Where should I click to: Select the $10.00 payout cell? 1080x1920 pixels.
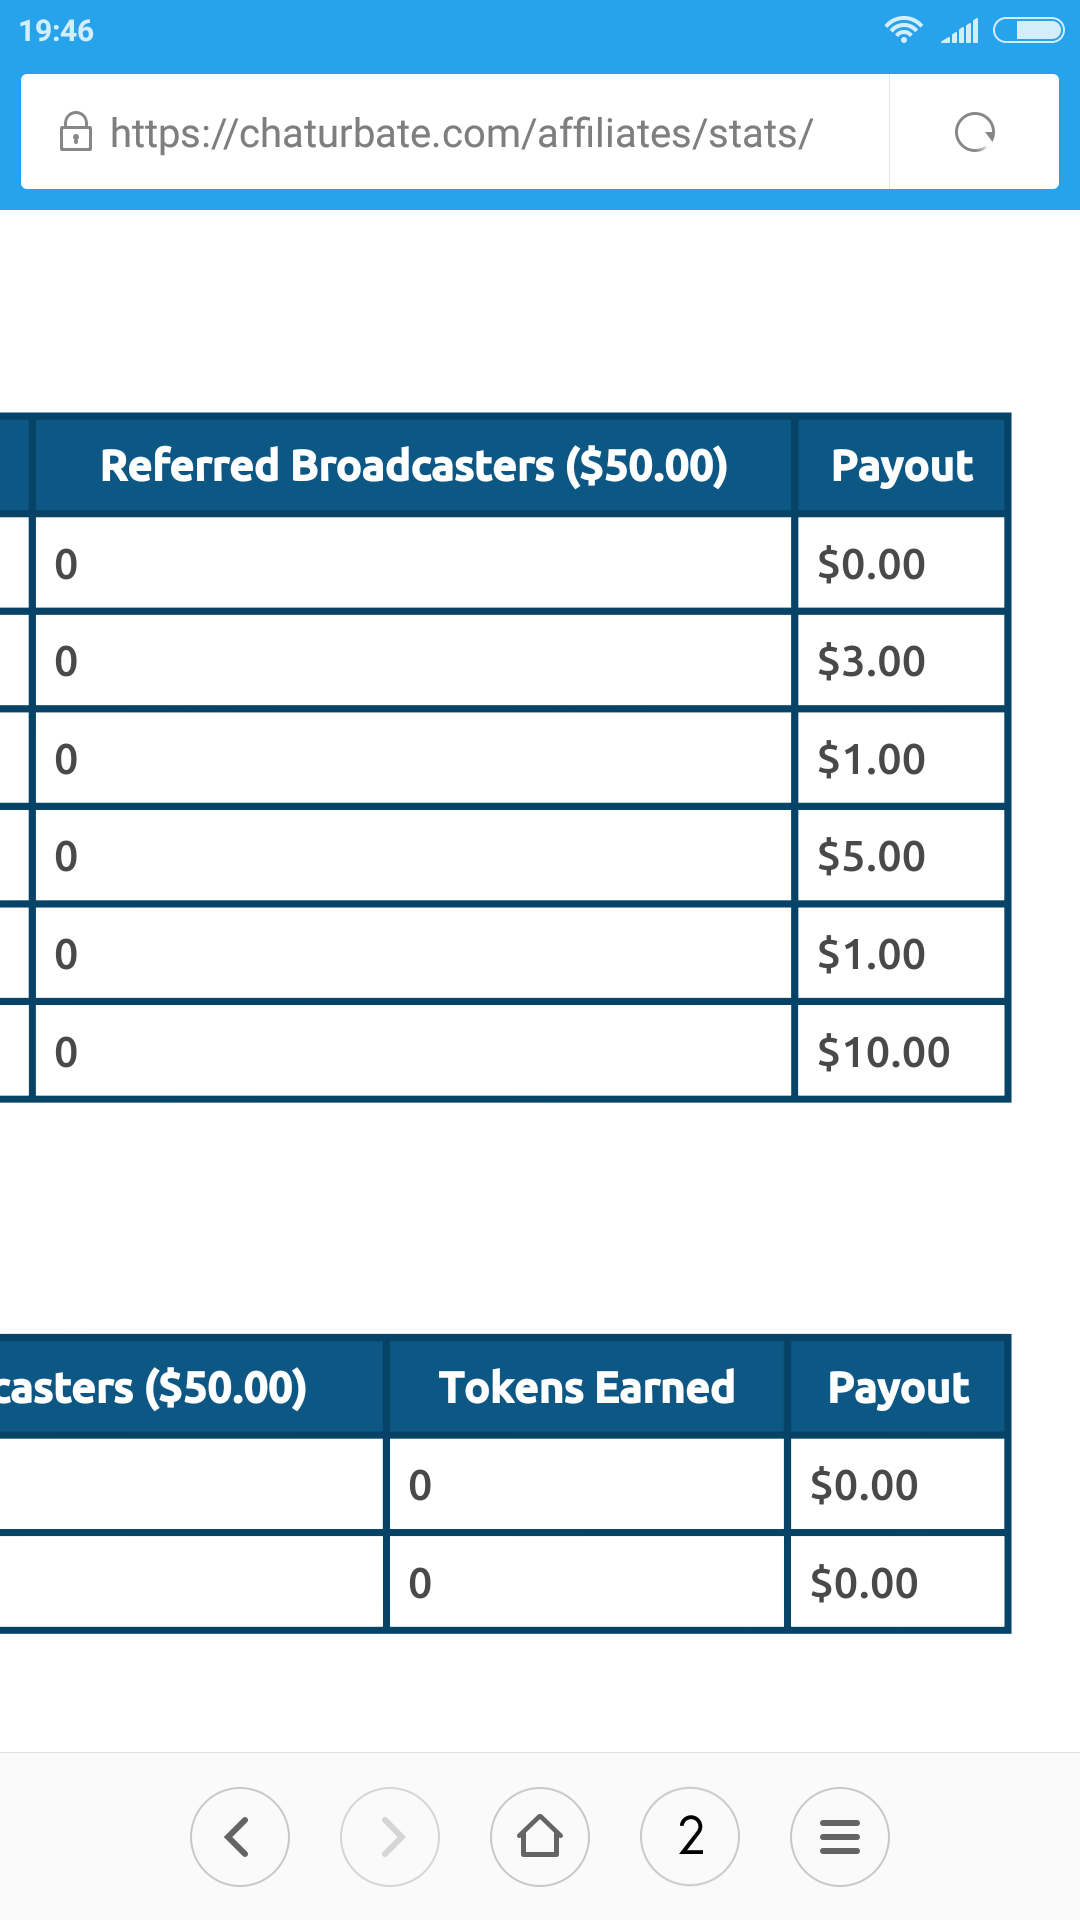[900, 1052]
